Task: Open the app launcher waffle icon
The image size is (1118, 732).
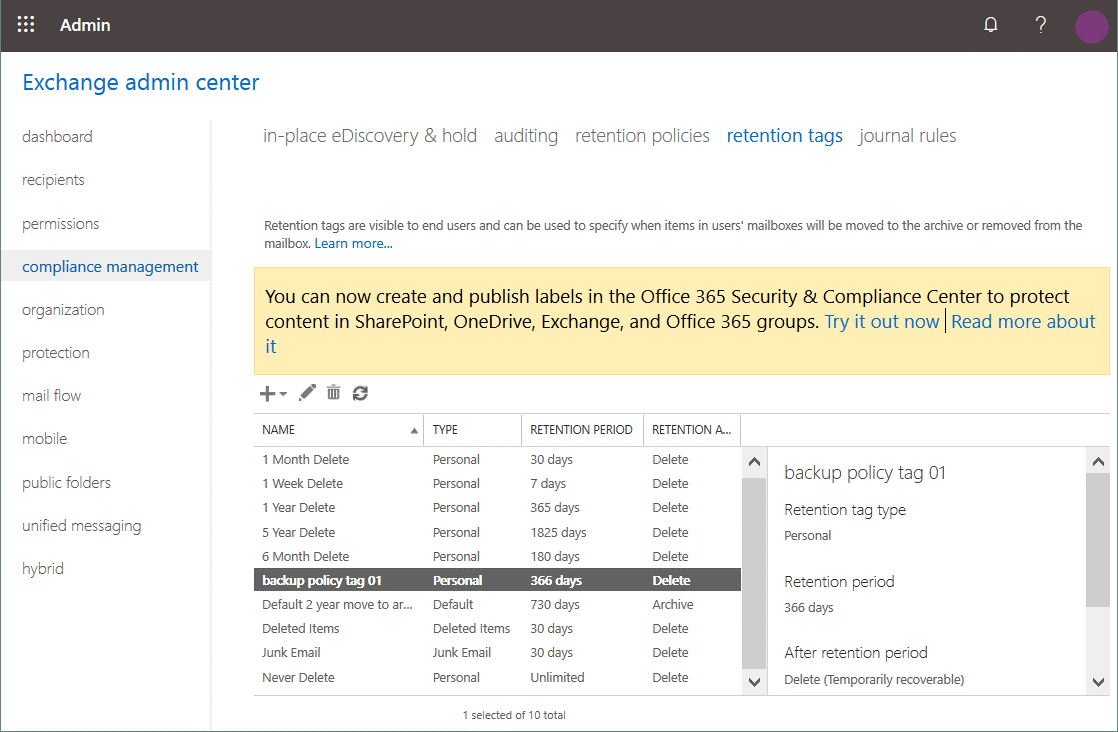Action: [x=26, y=25]
